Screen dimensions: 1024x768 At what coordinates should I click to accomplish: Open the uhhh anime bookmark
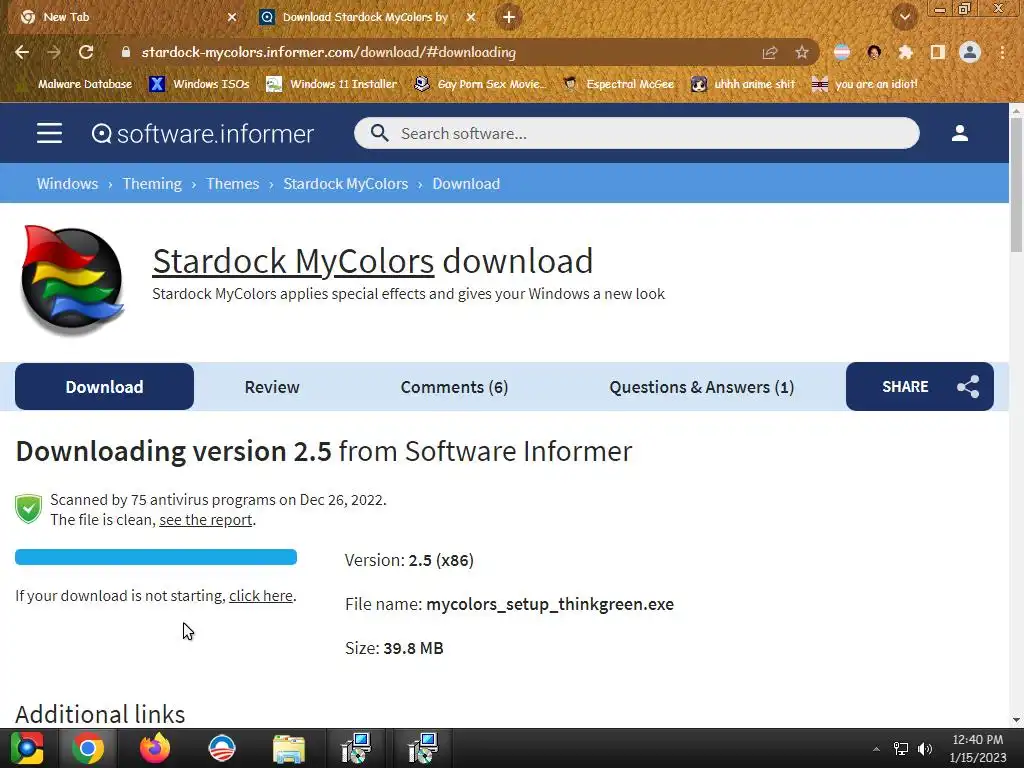point(743,84)
